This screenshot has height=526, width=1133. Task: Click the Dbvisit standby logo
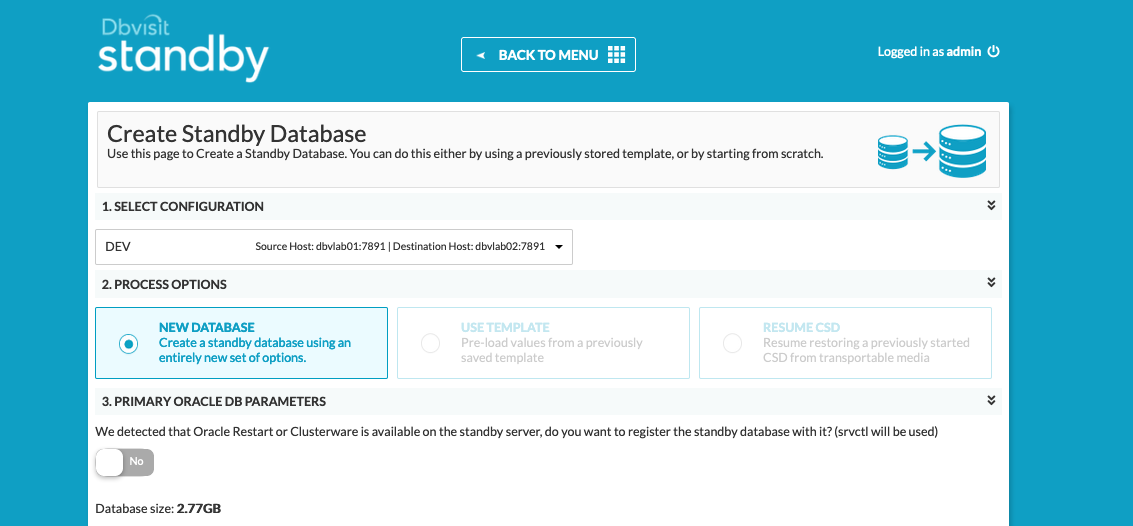coord(183,49)
